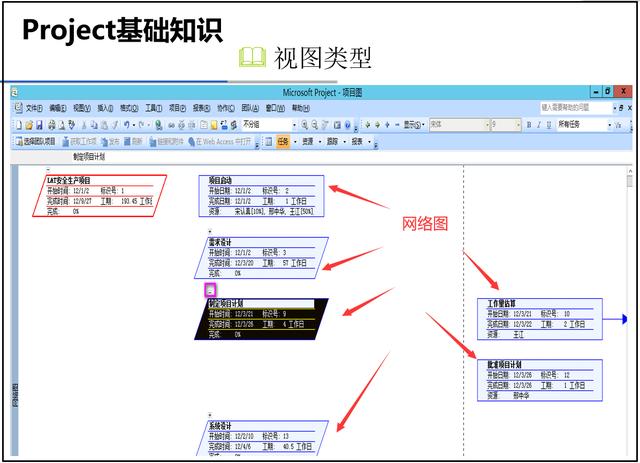Indent the task with the green right arrow
640x463 pixels.
coord(377,125)
